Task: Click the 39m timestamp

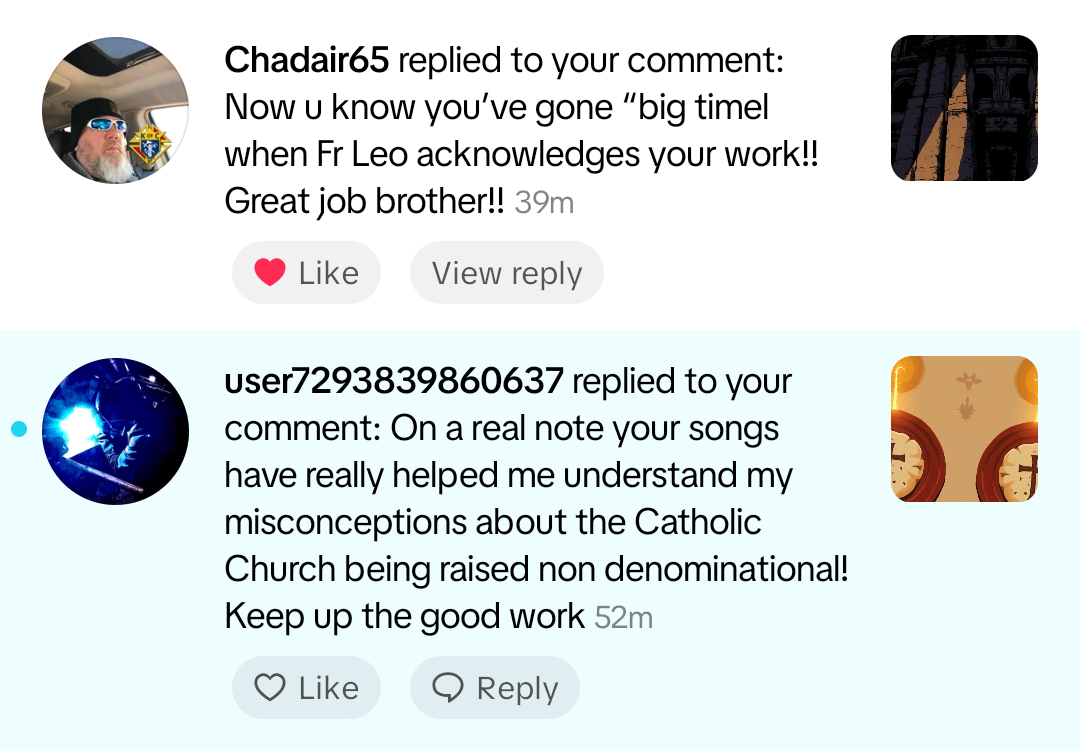Action: click(x=544, y=203)
